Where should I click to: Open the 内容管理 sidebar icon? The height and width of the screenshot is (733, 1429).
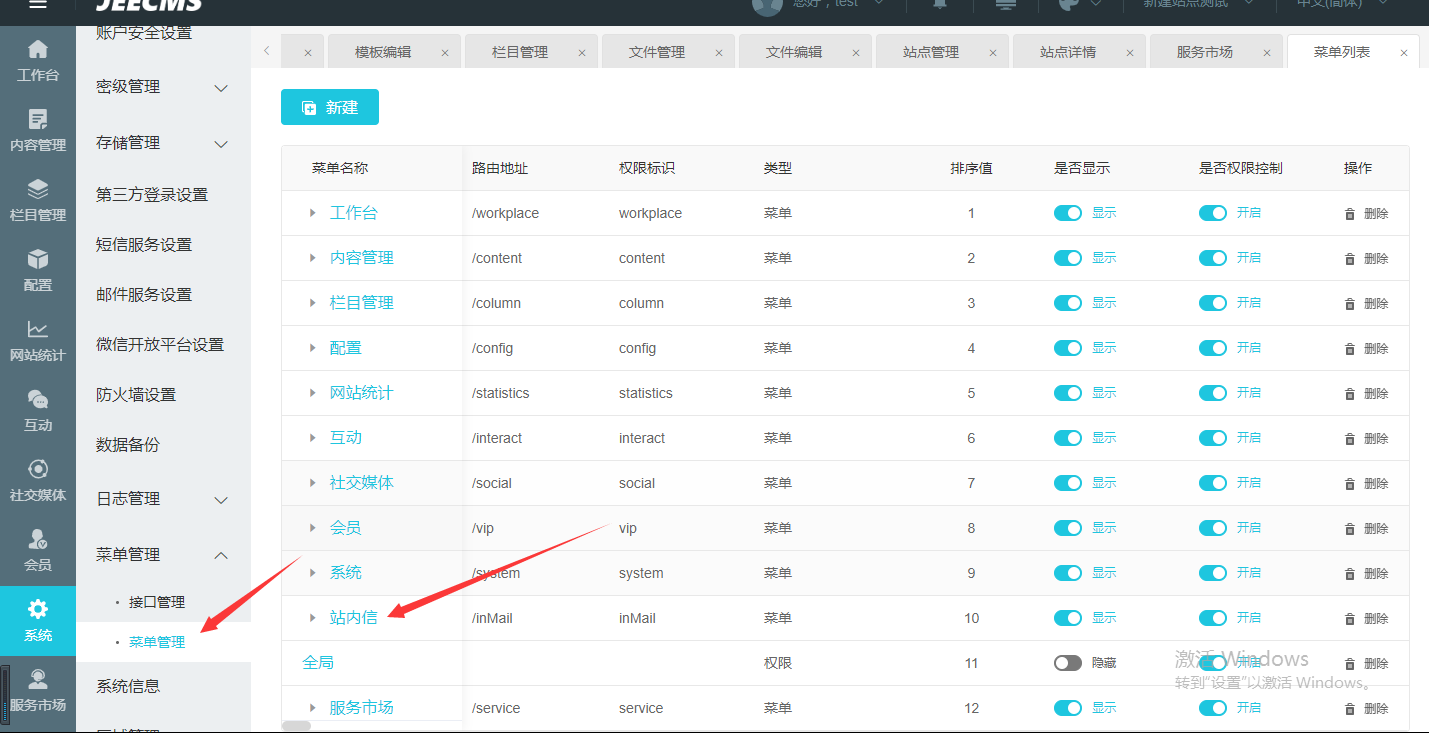pos(38,120)
